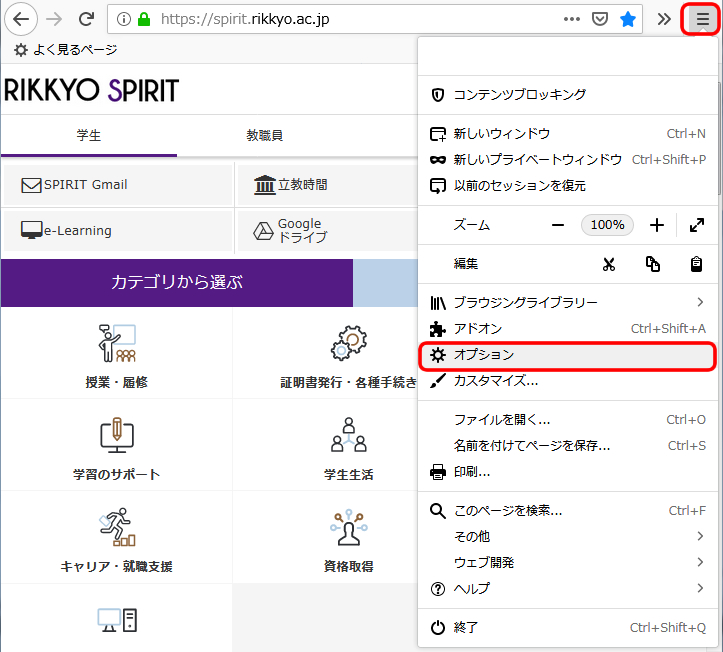The height and width of the screenshot is (652, 723).
Task: Choose カスタマイズ... from menu
Action: click(x=567, y=381)
